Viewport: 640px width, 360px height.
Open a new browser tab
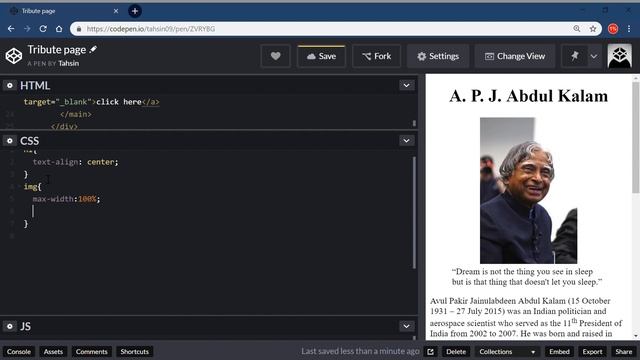click(x=135, y=11)
